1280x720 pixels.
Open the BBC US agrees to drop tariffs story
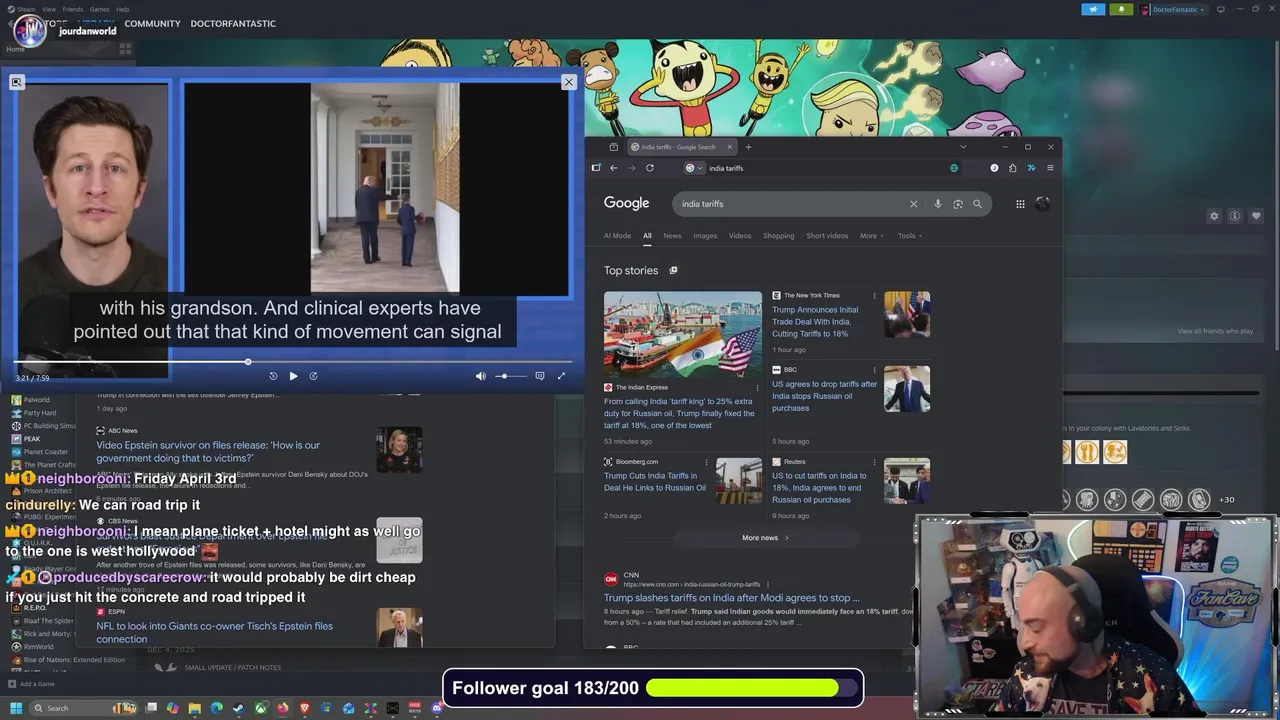[x=824, y=396]
